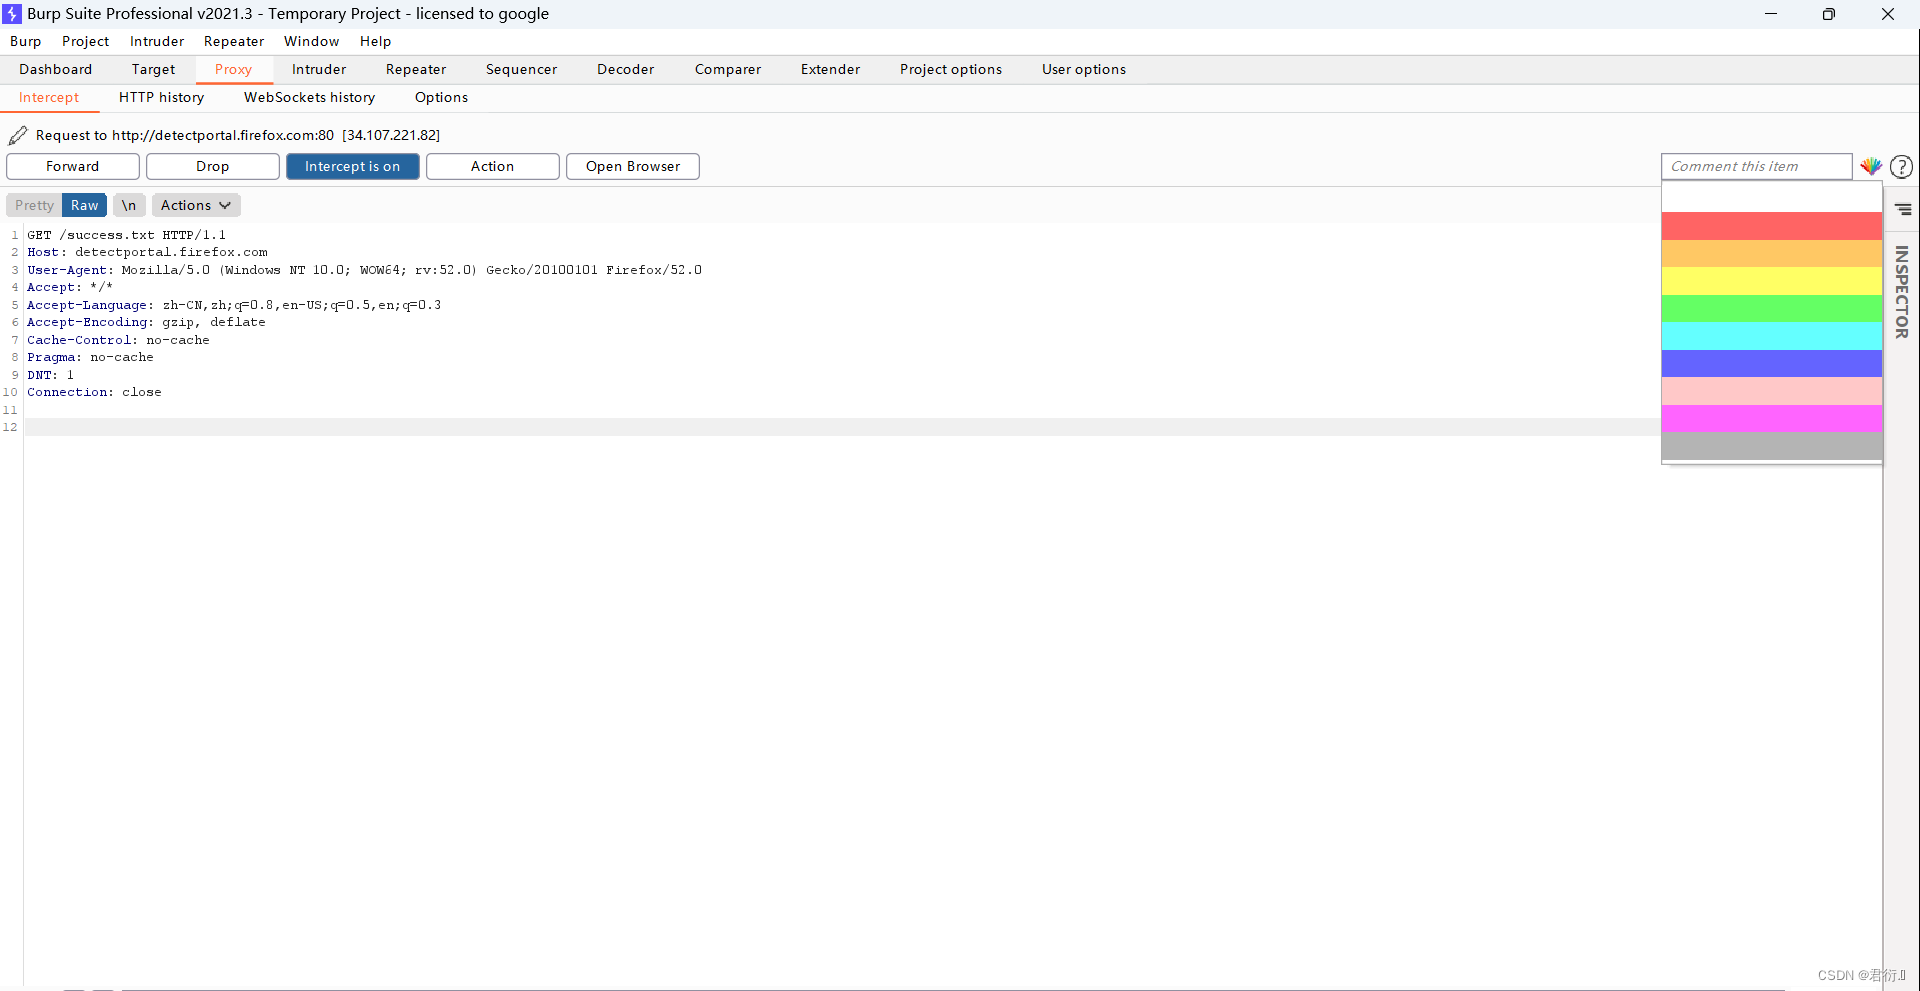Open the Action menu button
The width and height of the screenshot is (1920, 991).
click(492, 166)
